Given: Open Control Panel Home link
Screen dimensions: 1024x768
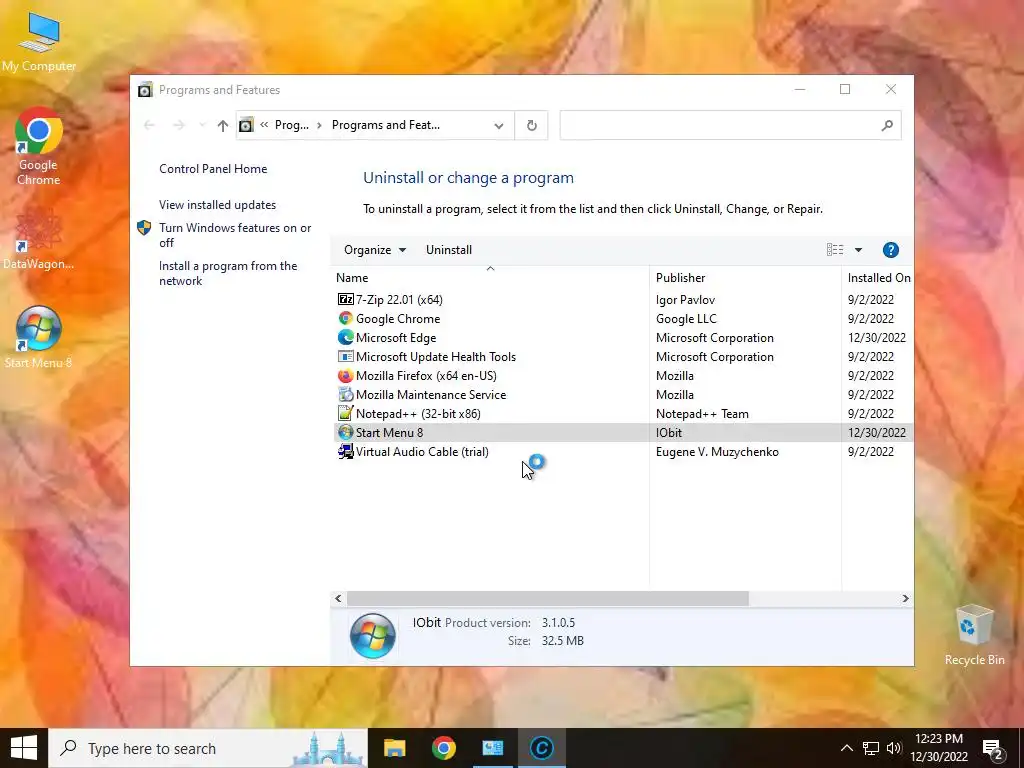Looking at the screenshot, I should coord(213,168).
